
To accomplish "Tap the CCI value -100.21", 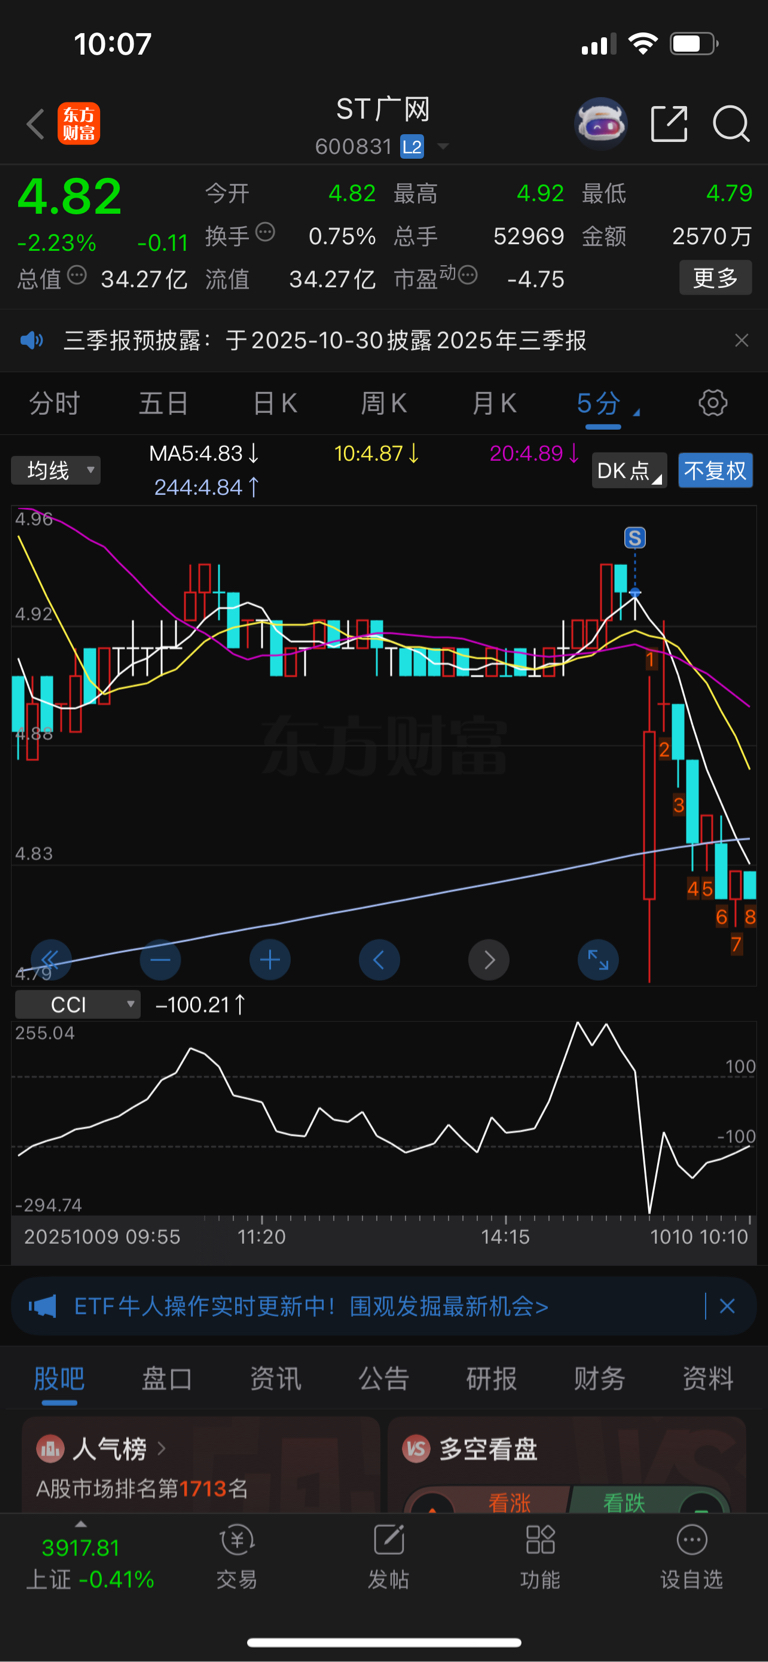I will pos(200,1005).
